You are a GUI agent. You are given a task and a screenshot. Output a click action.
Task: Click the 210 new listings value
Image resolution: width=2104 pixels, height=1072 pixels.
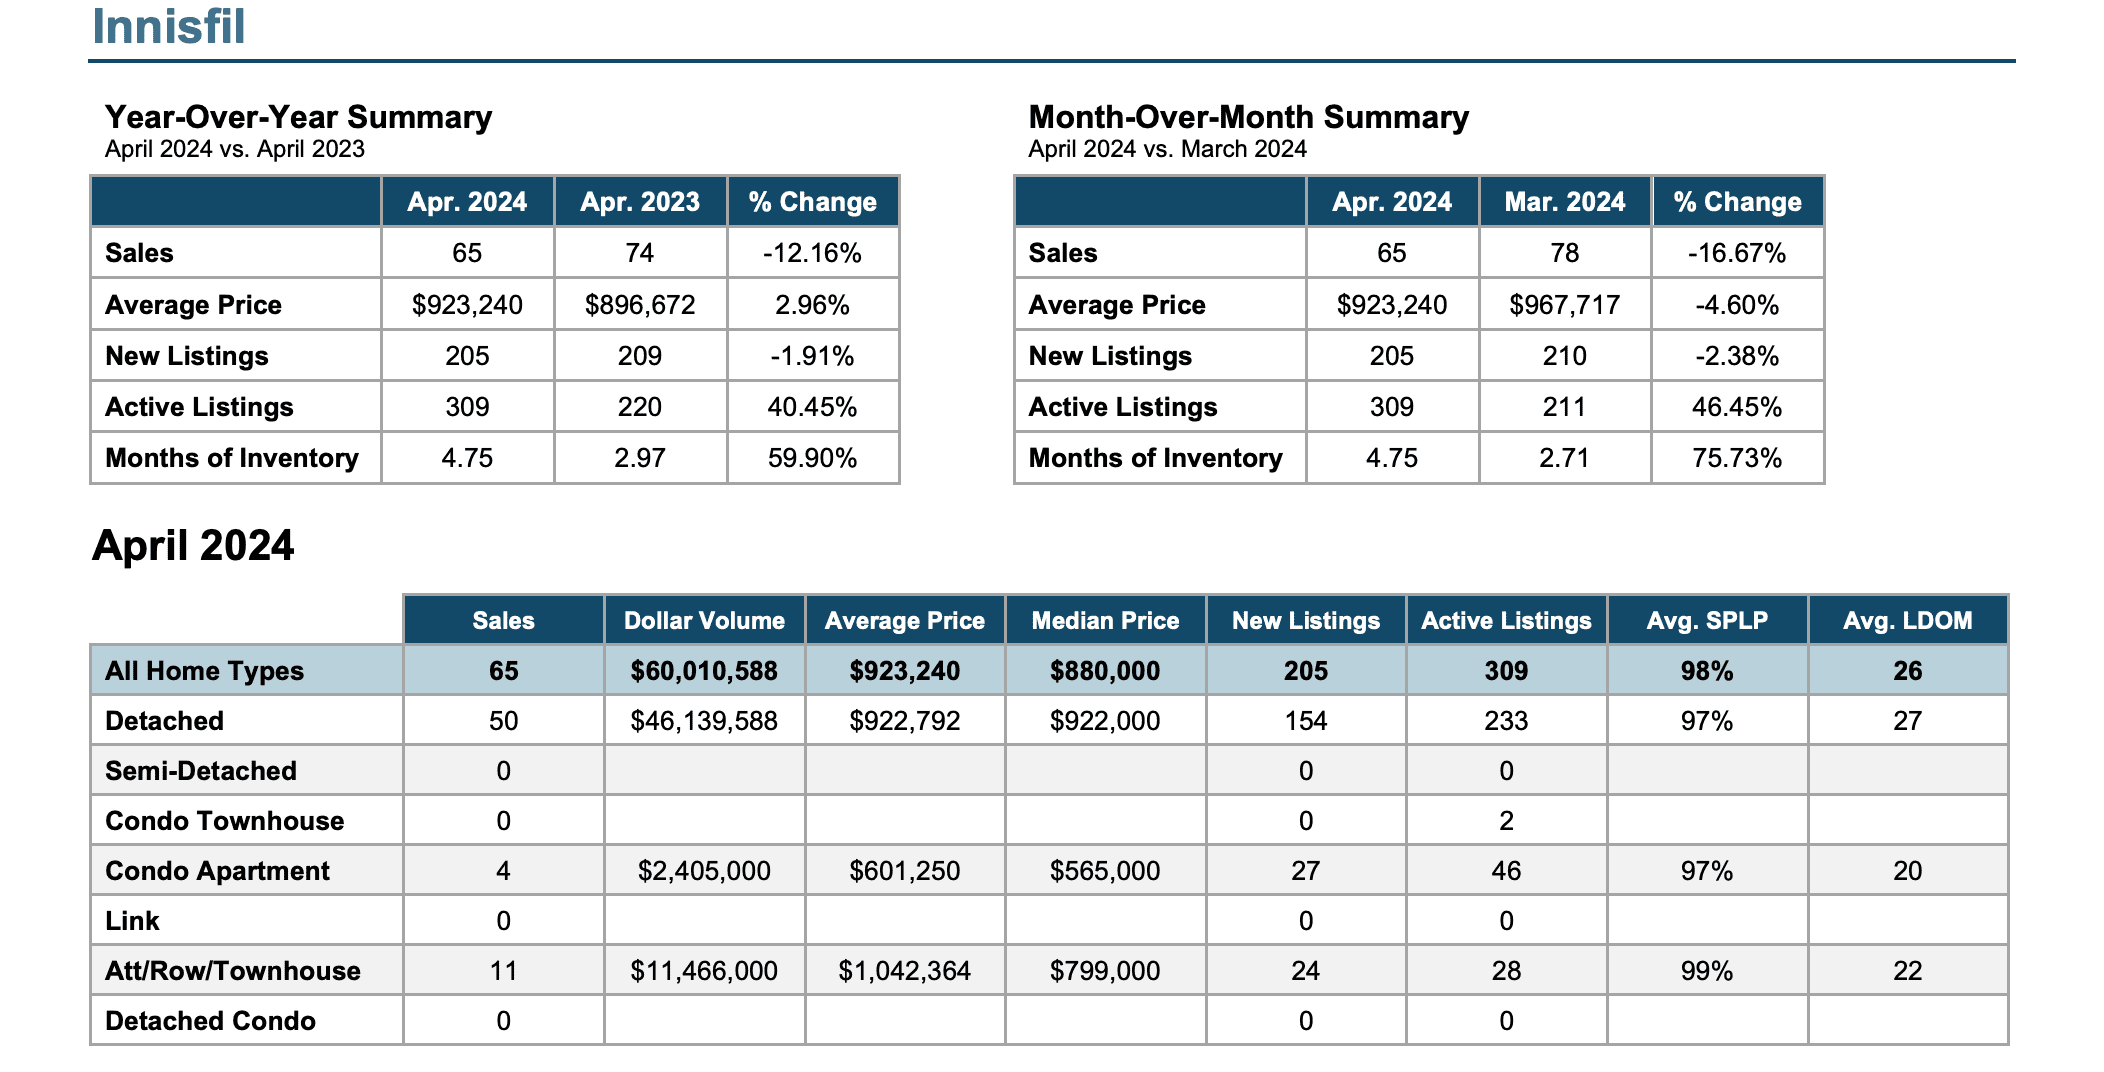[1565, 356]
